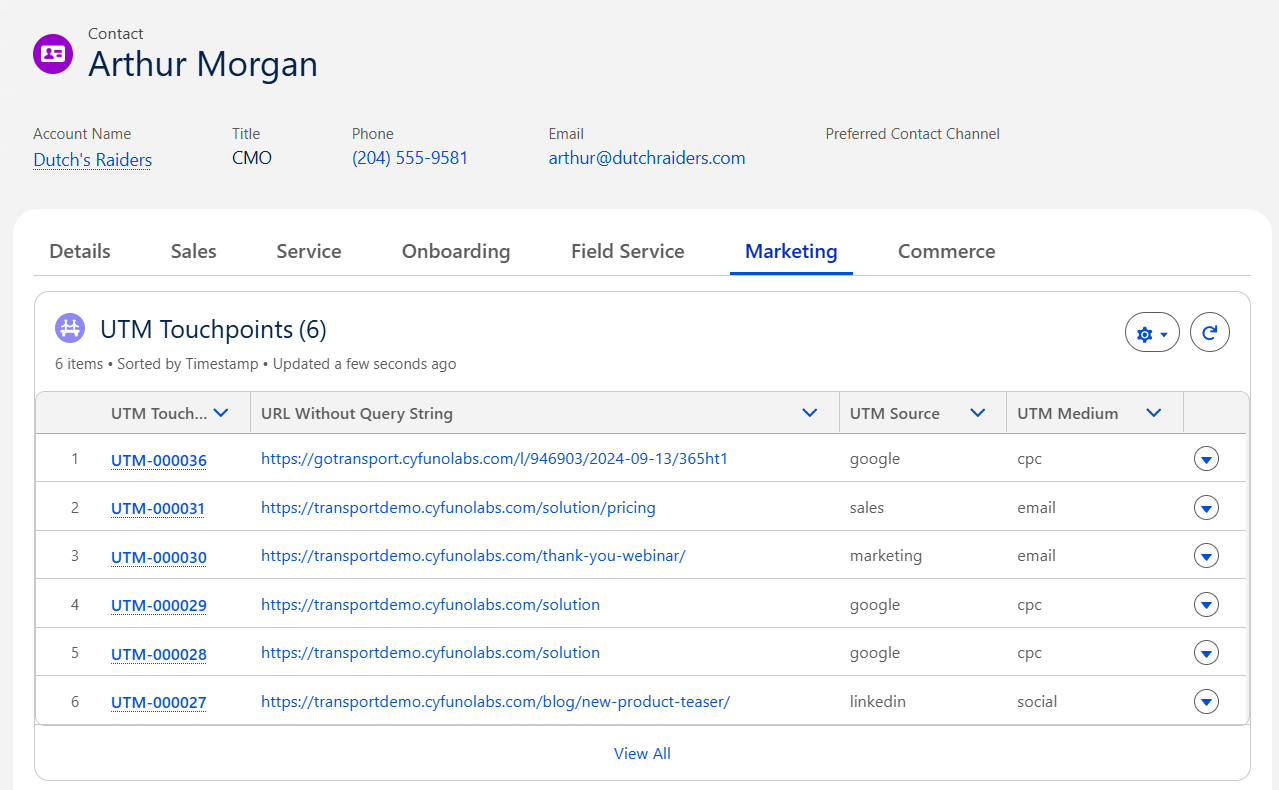
Task: Open record UTM-000030
Action: [x=159, y=557]
